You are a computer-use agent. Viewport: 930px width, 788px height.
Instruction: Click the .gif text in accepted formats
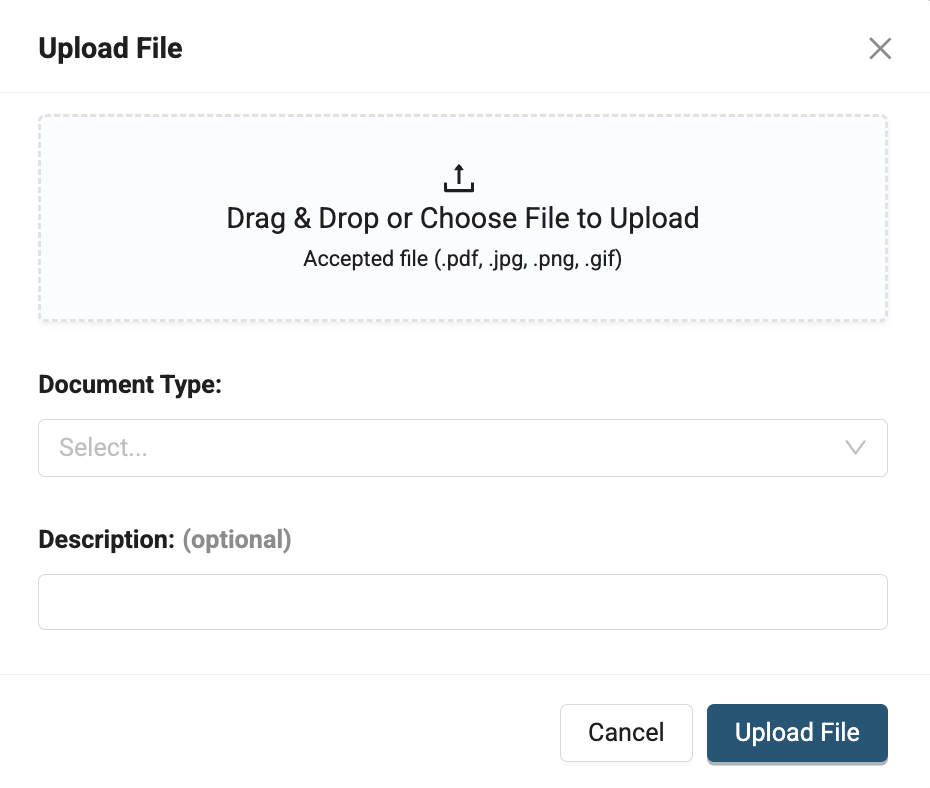(599, 260)
